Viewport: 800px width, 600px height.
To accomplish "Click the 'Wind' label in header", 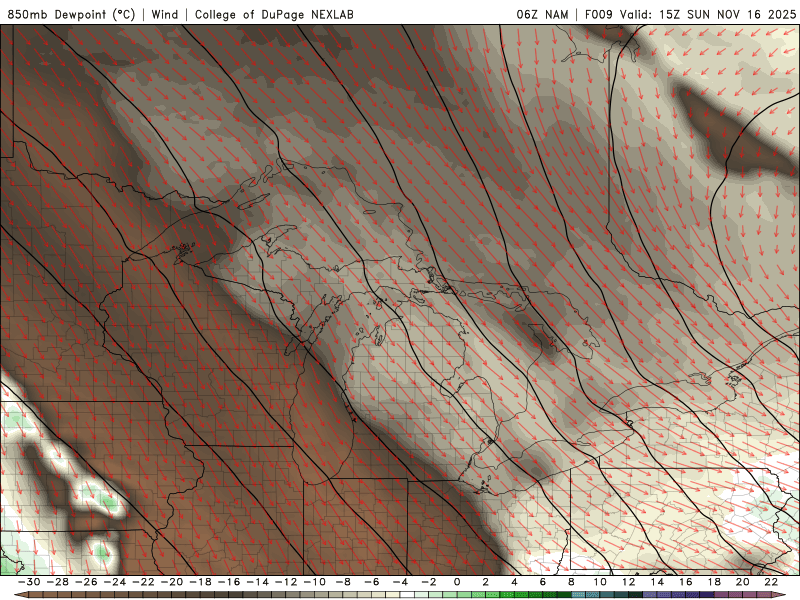I will click(165, 15).
